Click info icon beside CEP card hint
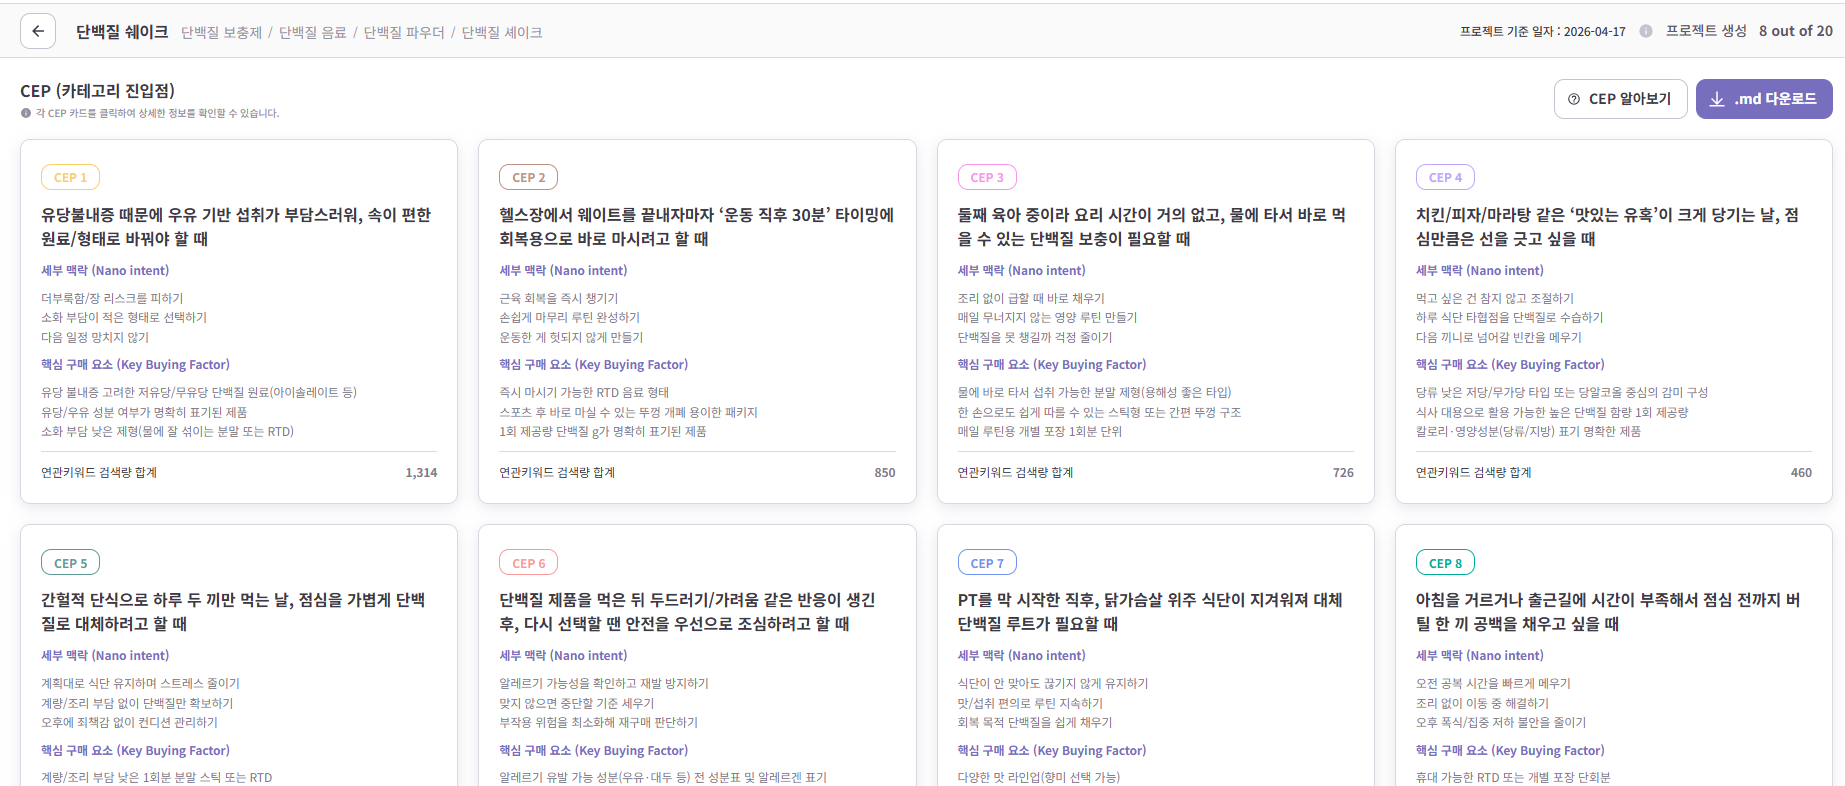This screenshot has width=1845, height=786. pos(26,113)
